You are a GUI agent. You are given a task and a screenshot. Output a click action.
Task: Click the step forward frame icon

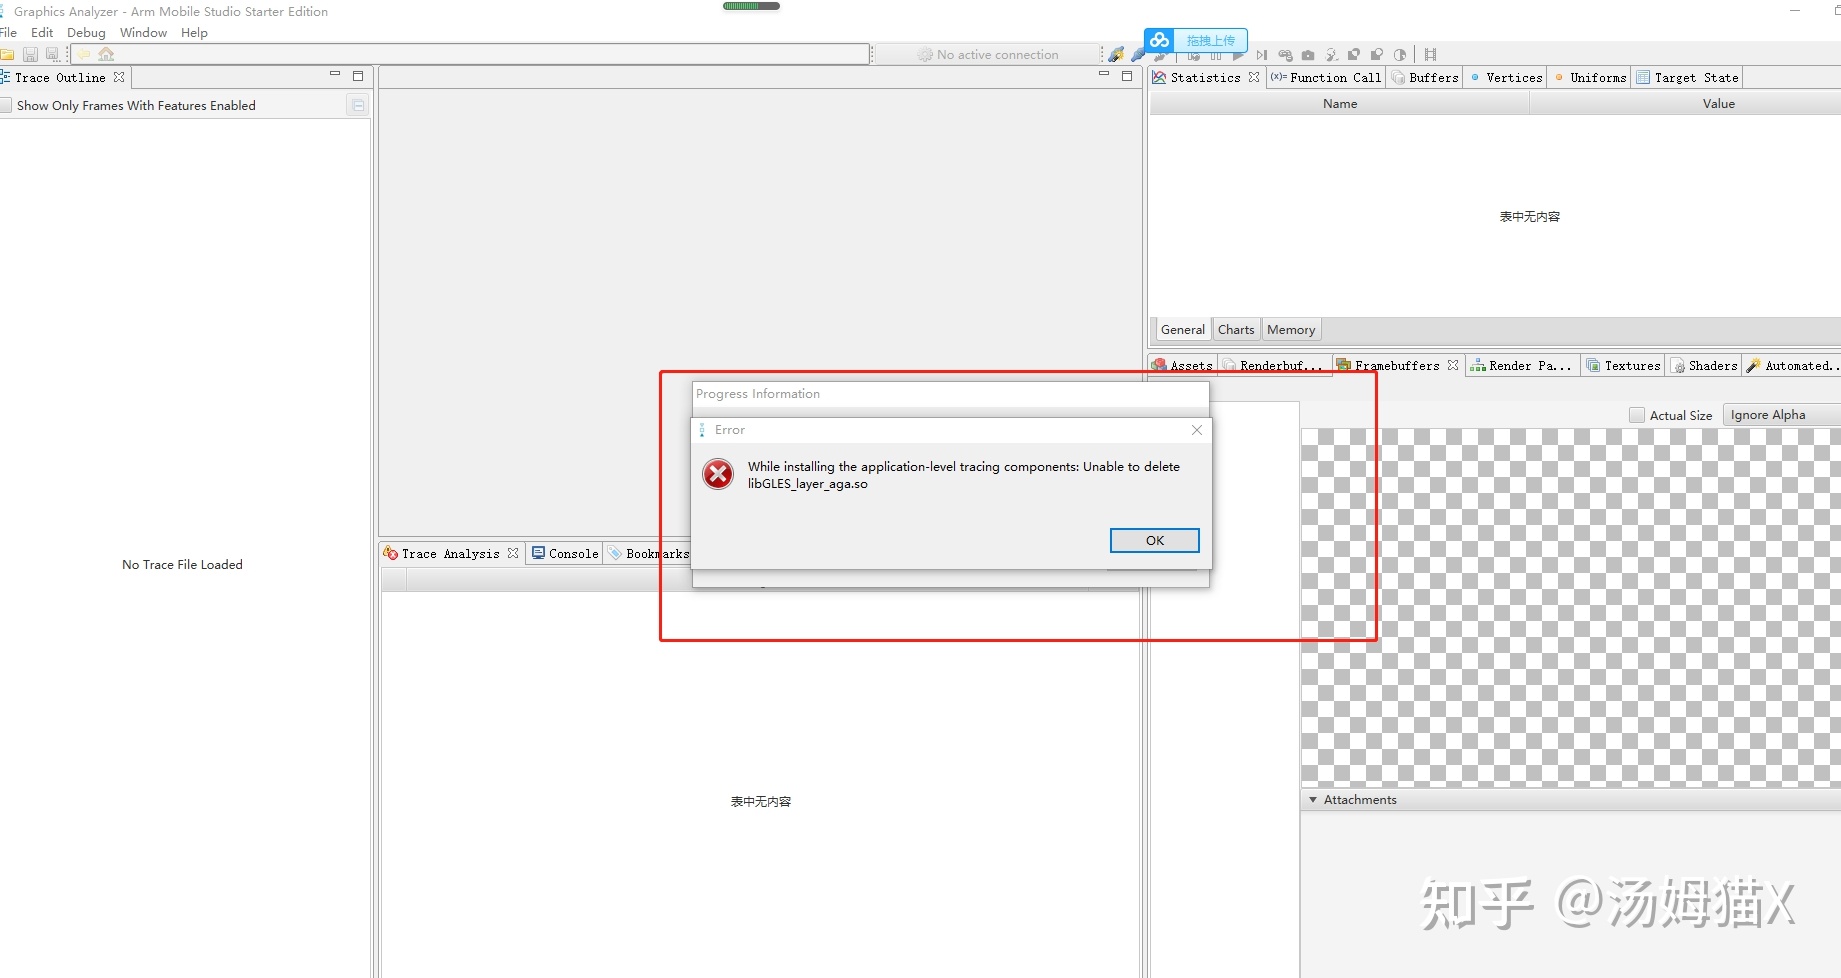[x=1262, y=55]
